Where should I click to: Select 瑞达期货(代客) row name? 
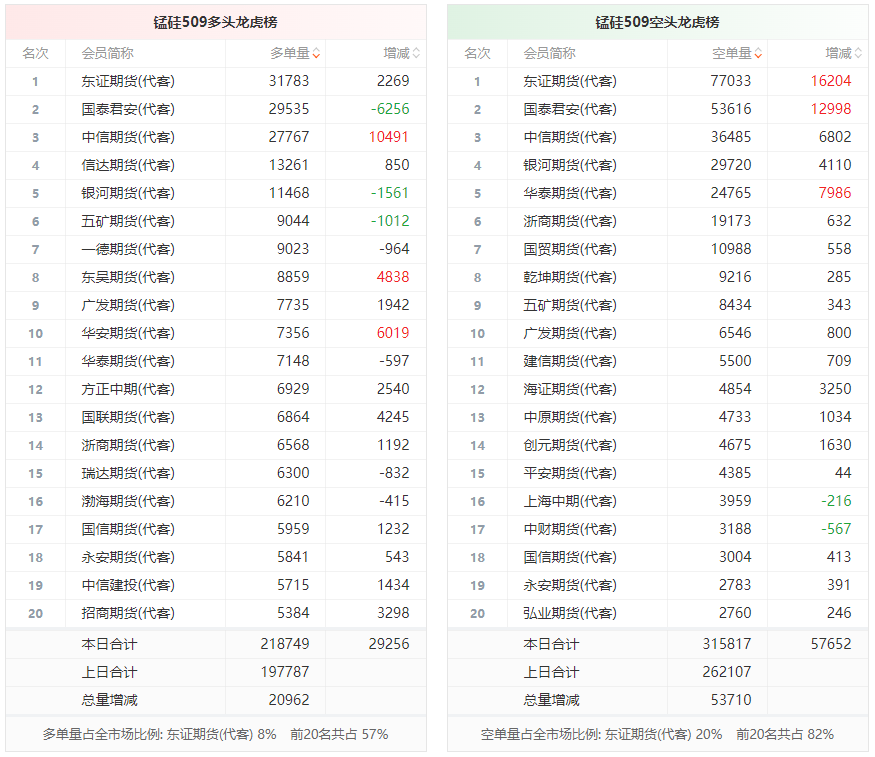coord(128,473)
